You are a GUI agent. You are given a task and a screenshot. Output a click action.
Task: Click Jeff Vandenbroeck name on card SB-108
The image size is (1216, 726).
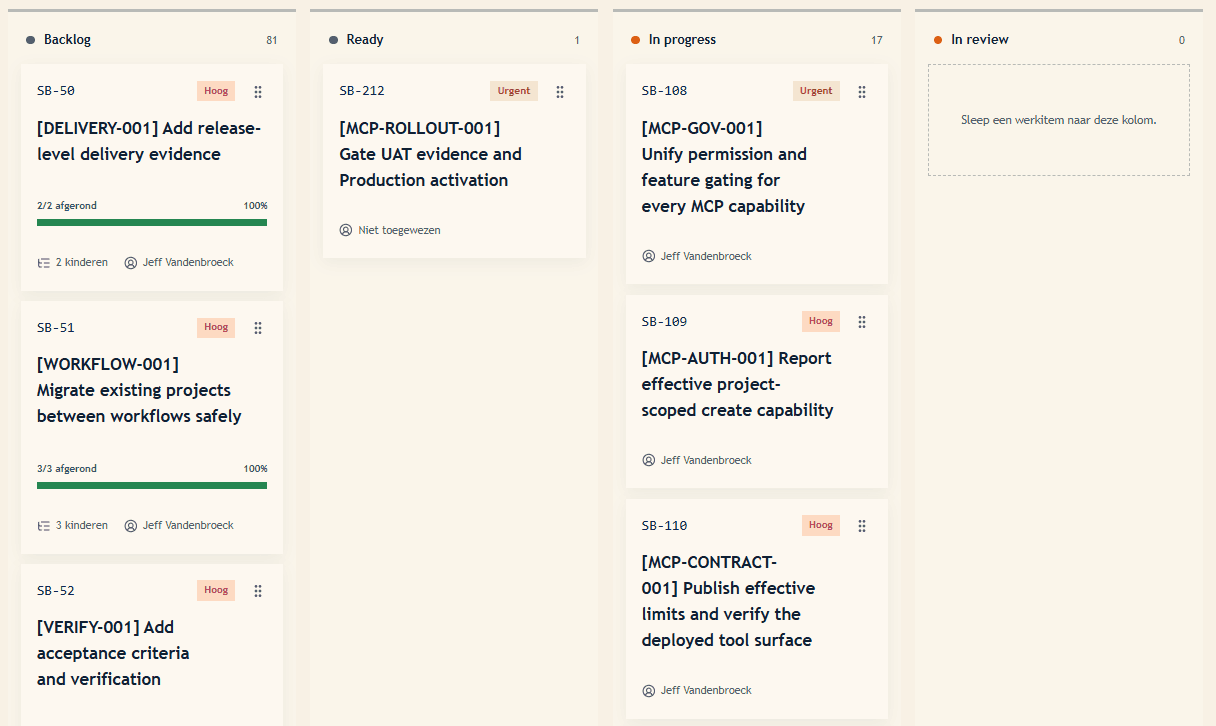pyautogui.click(x=706, y=257)
